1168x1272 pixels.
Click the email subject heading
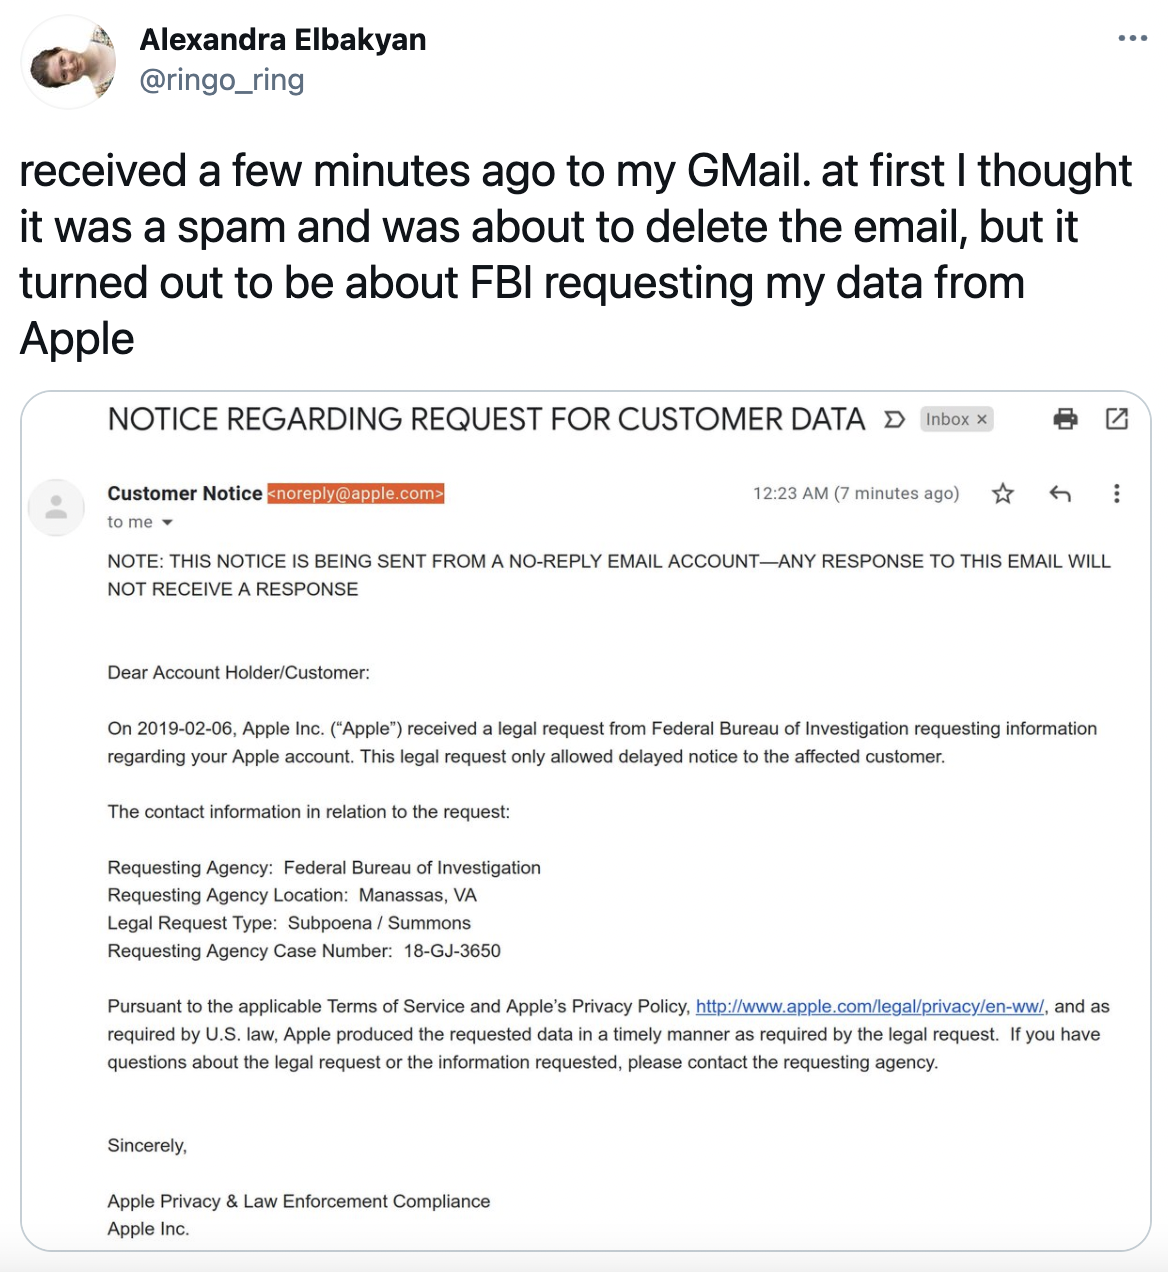pos(486,419)
